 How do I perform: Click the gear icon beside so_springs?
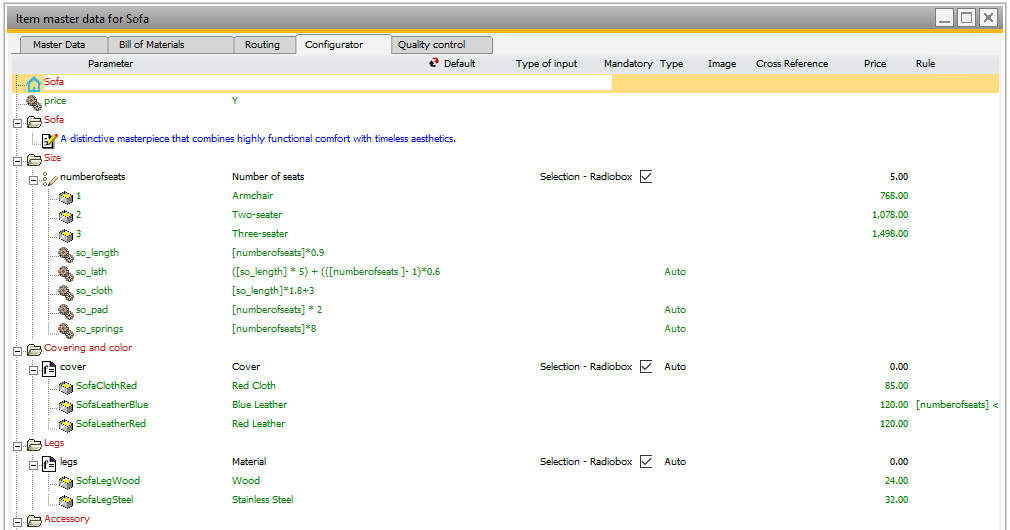click(x=66, y=329)
